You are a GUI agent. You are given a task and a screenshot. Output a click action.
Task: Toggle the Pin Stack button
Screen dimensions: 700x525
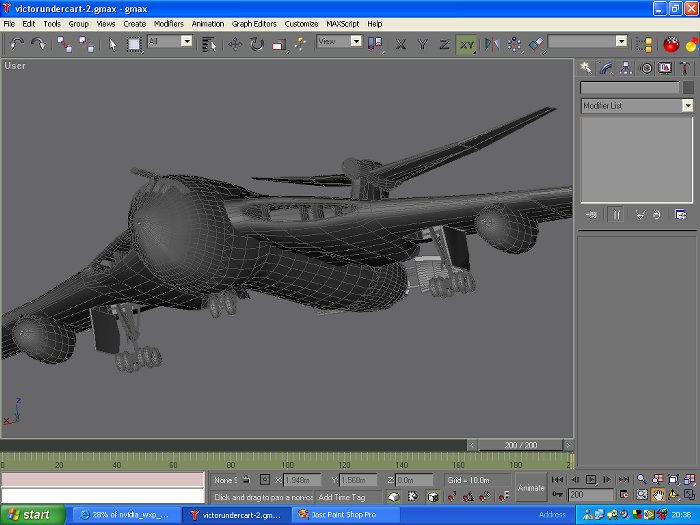pos(593,214)
